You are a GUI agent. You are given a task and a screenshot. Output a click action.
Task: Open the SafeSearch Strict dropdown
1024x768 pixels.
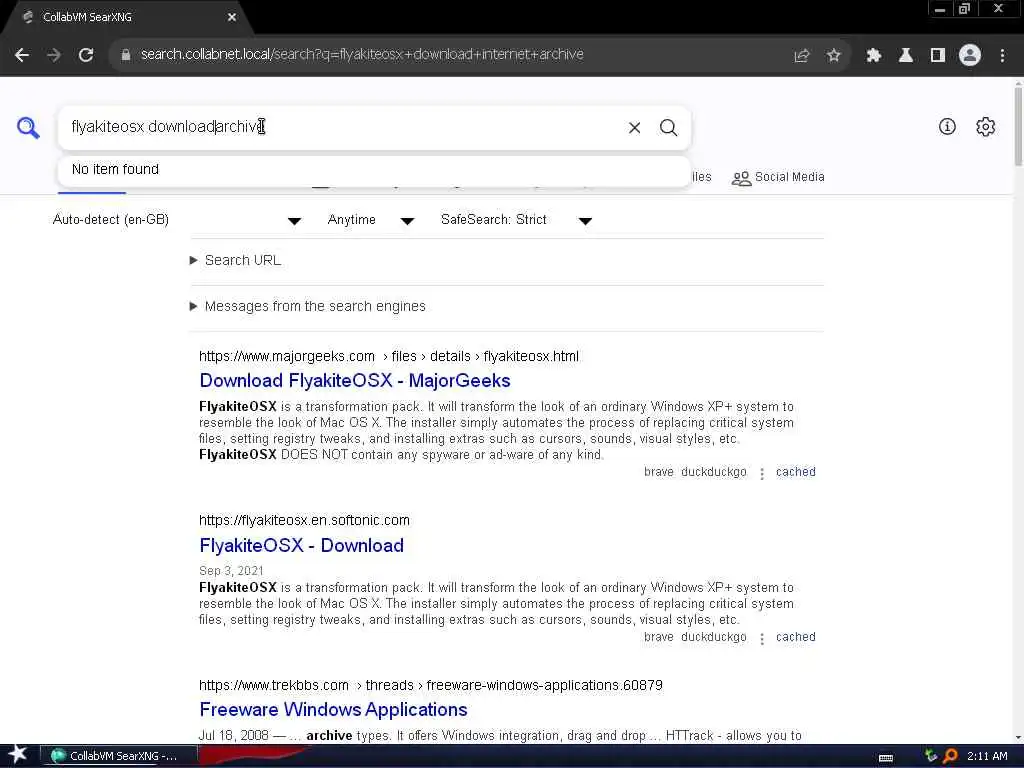coord(516,220)
